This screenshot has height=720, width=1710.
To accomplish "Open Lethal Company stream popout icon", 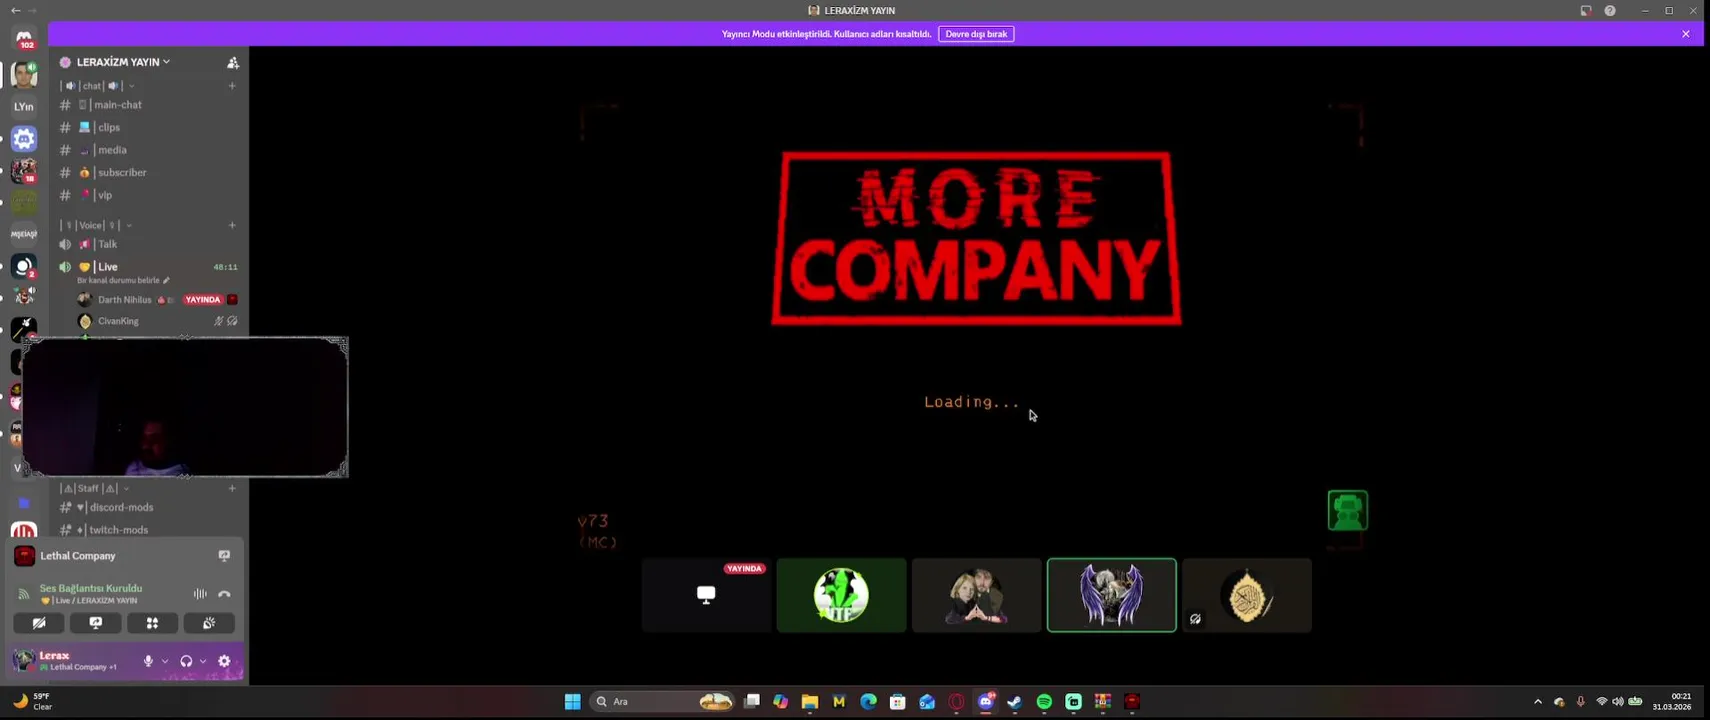I will tap(224, 556).
